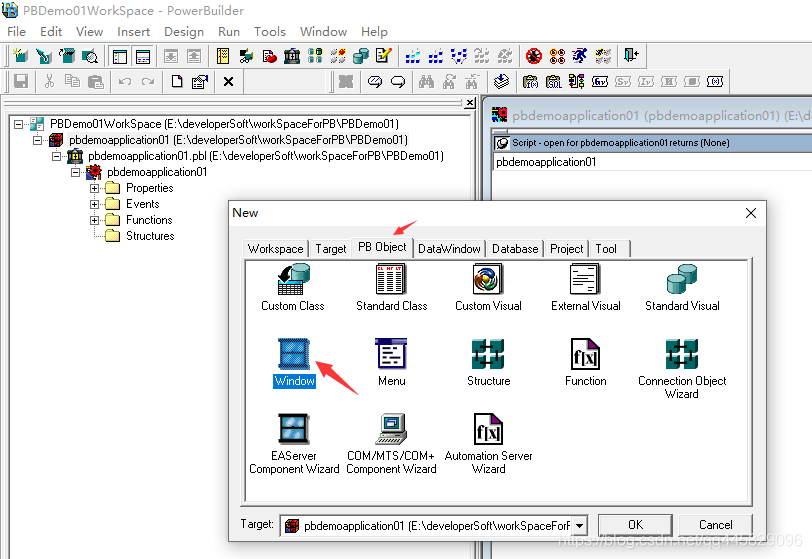The image size is (812, 559).
Task: Switch to the Target tab
Action: point(330,249)
